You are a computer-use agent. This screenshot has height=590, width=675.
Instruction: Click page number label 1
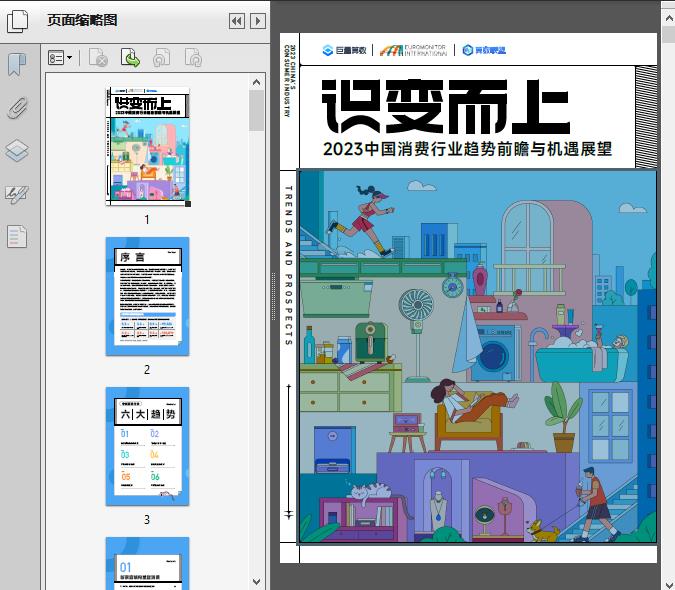pos(147,220)
